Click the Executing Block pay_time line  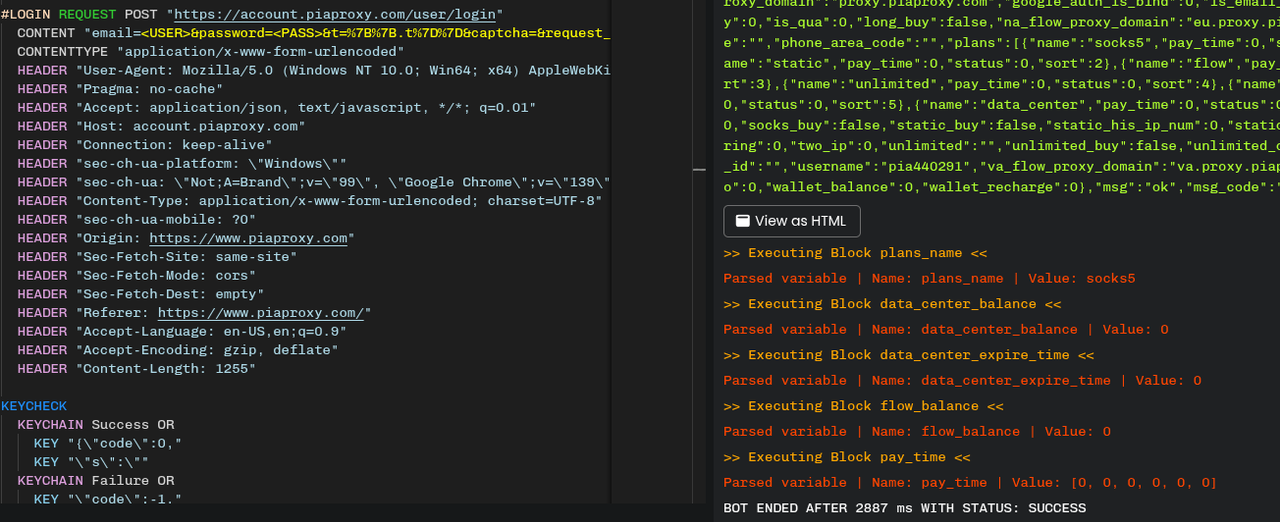pos(847,457)
